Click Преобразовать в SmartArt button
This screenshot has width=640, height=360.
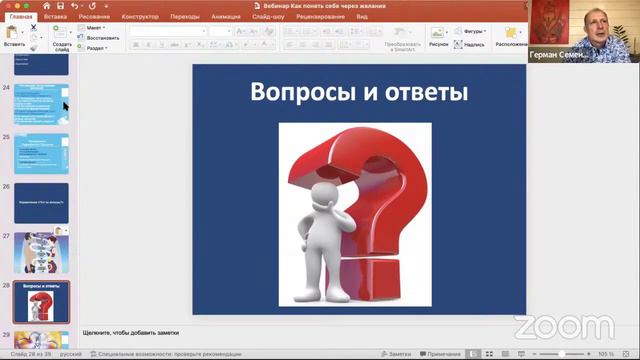(x=402, y=39)
